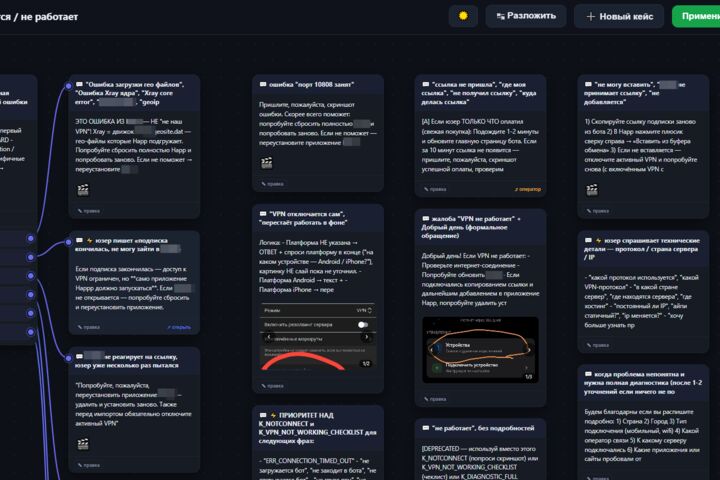Click body text 'ЭТО ОШИБКА ИЗ'
This screenshot has width=720, height=480.
(x=100, y=121)
